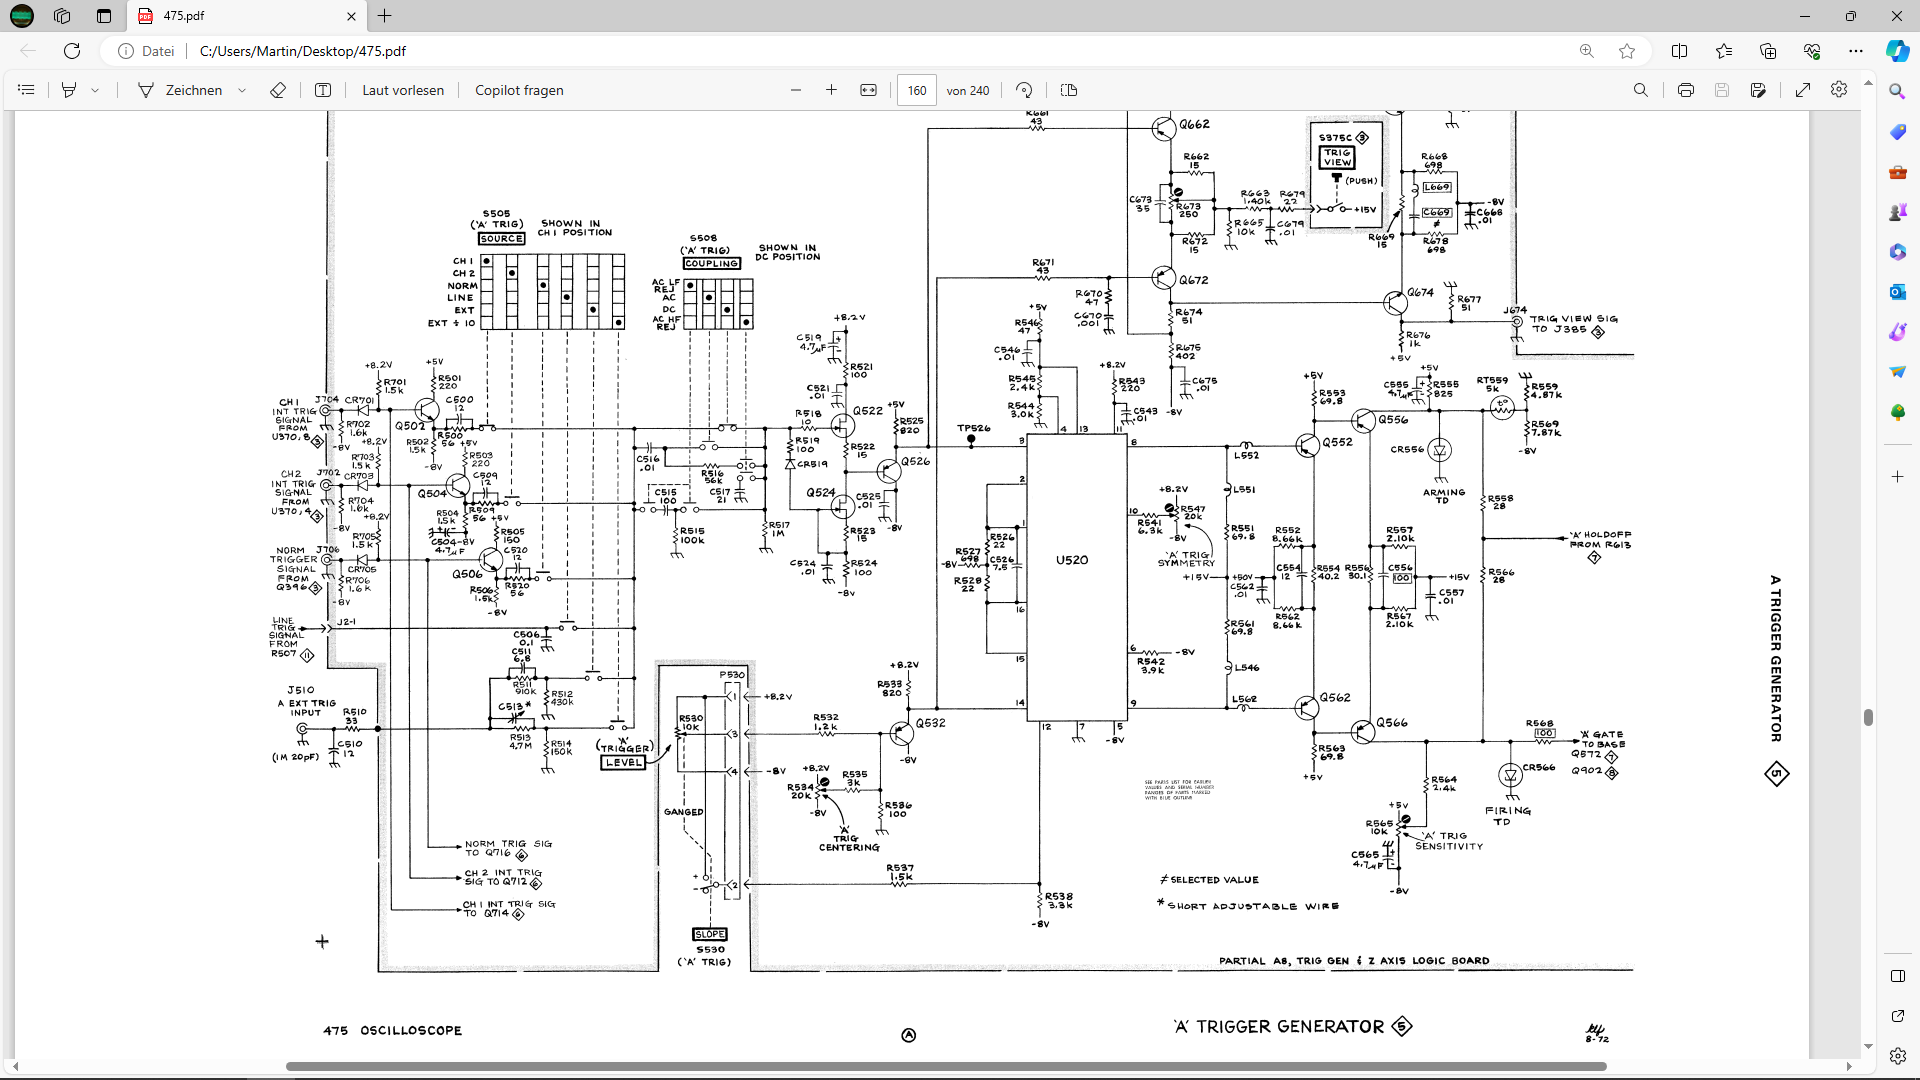
Task: Switch page view layout
Action: 1069,90
